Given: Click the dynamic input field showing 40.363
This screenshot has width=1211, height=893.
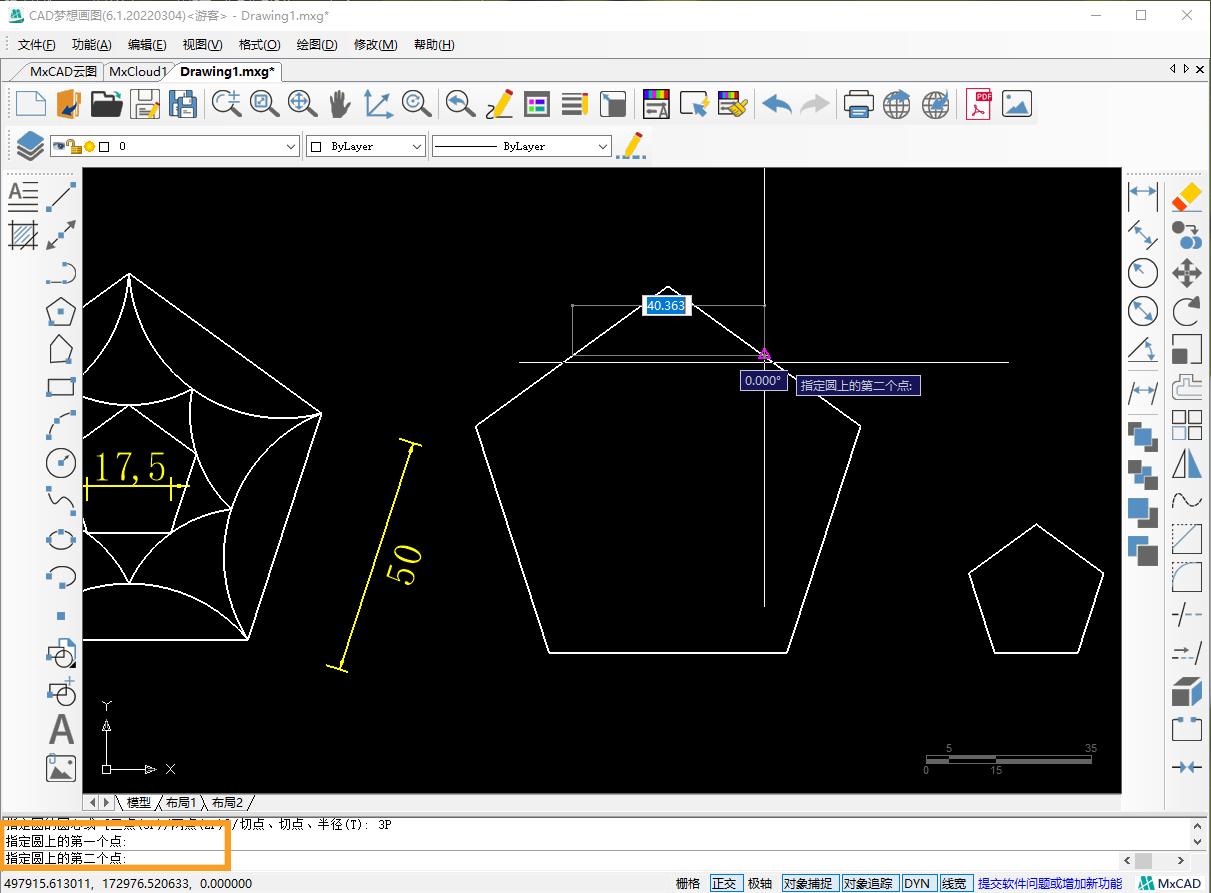Looking at the screenshot, I should click(x=666, y=306).
